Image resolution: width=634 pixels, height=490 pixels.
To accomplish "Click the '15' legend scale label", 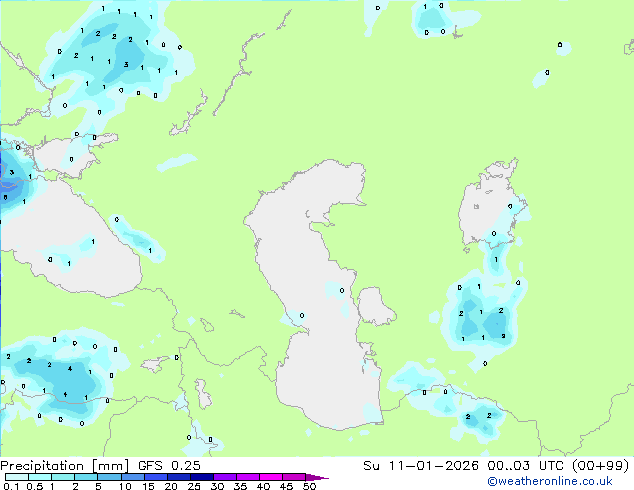I will coord(148,486).
